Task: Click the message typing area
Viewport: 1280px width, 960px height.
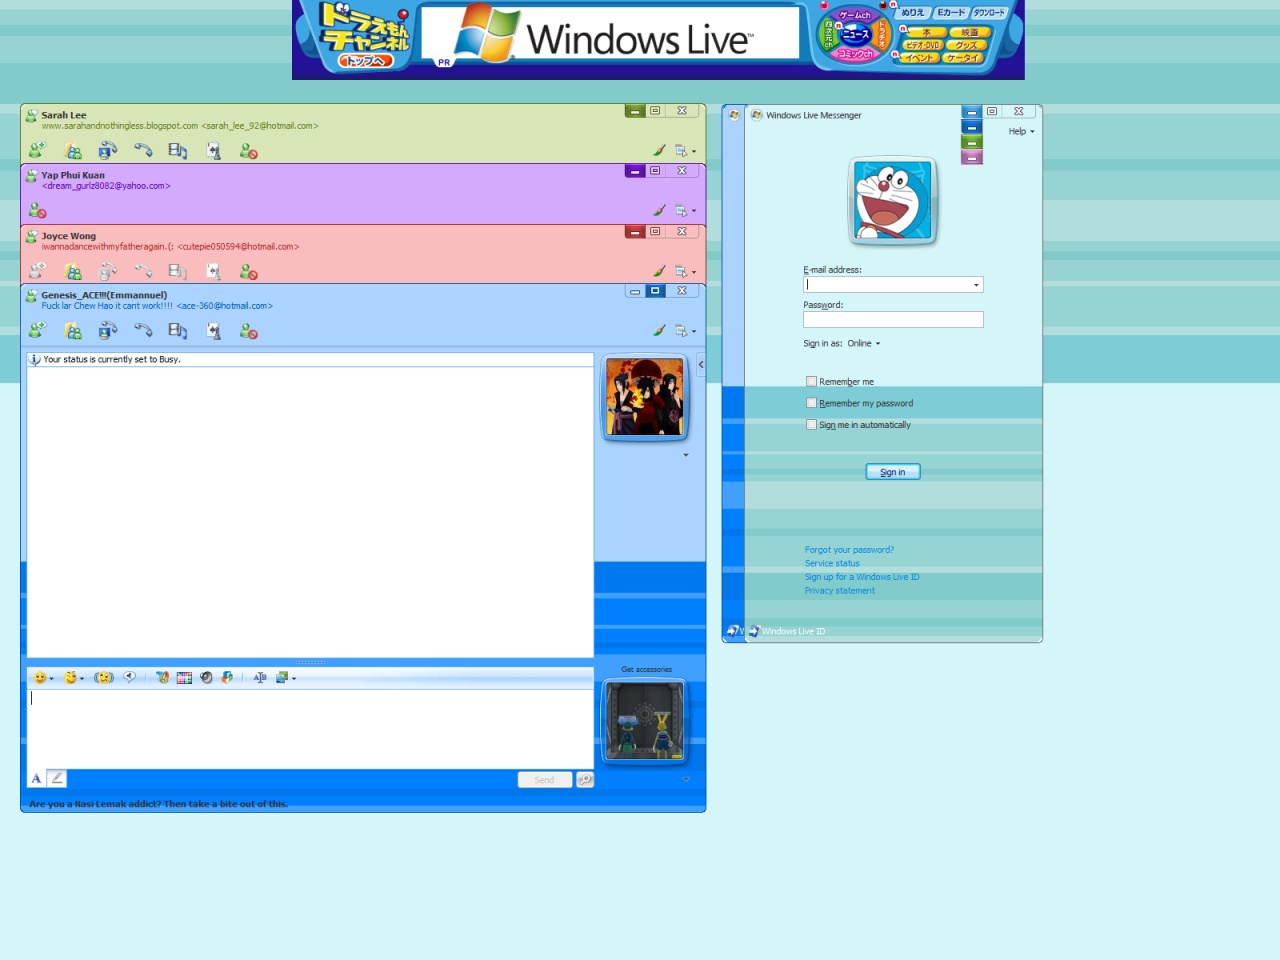Action: 310,728
